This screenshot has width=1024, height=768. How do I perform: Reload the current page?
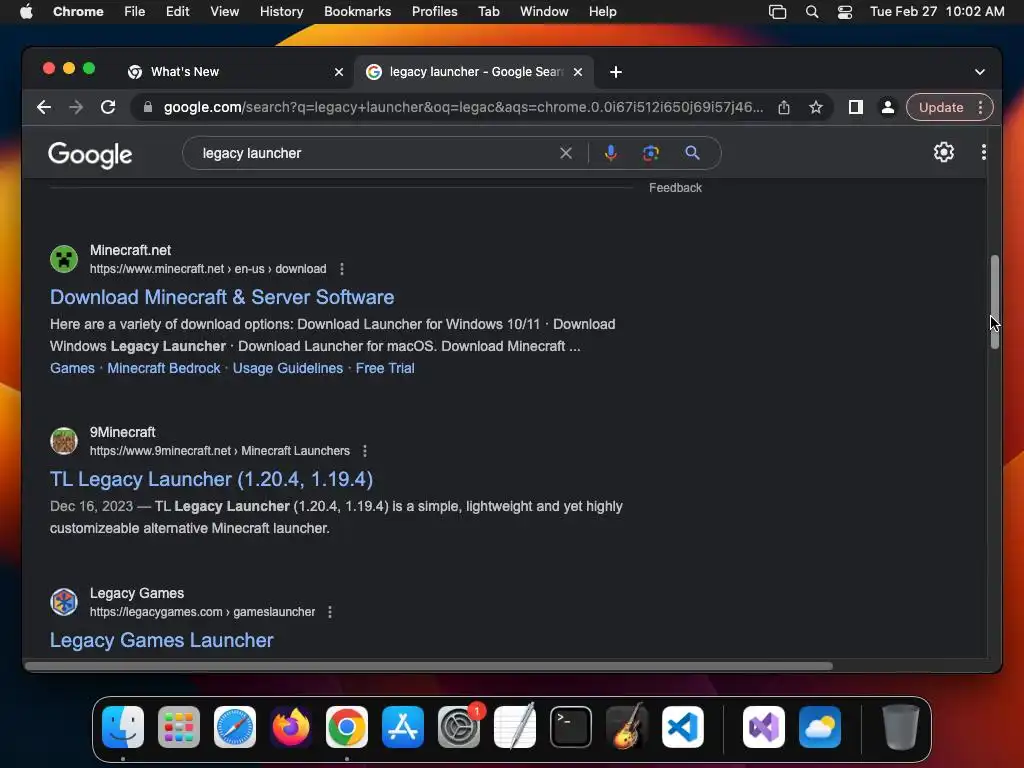point(108,107)
